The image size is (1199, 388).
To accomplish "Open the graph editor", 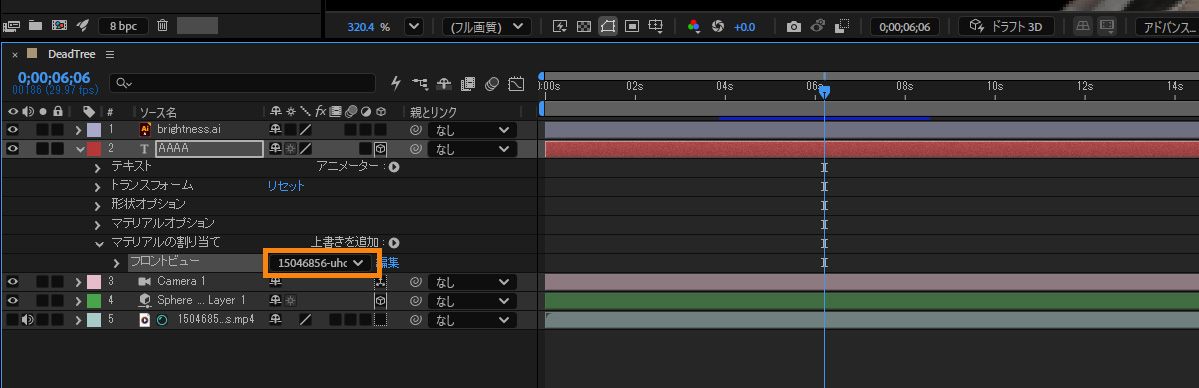I will pyautogui.click(x=517, y=83).
